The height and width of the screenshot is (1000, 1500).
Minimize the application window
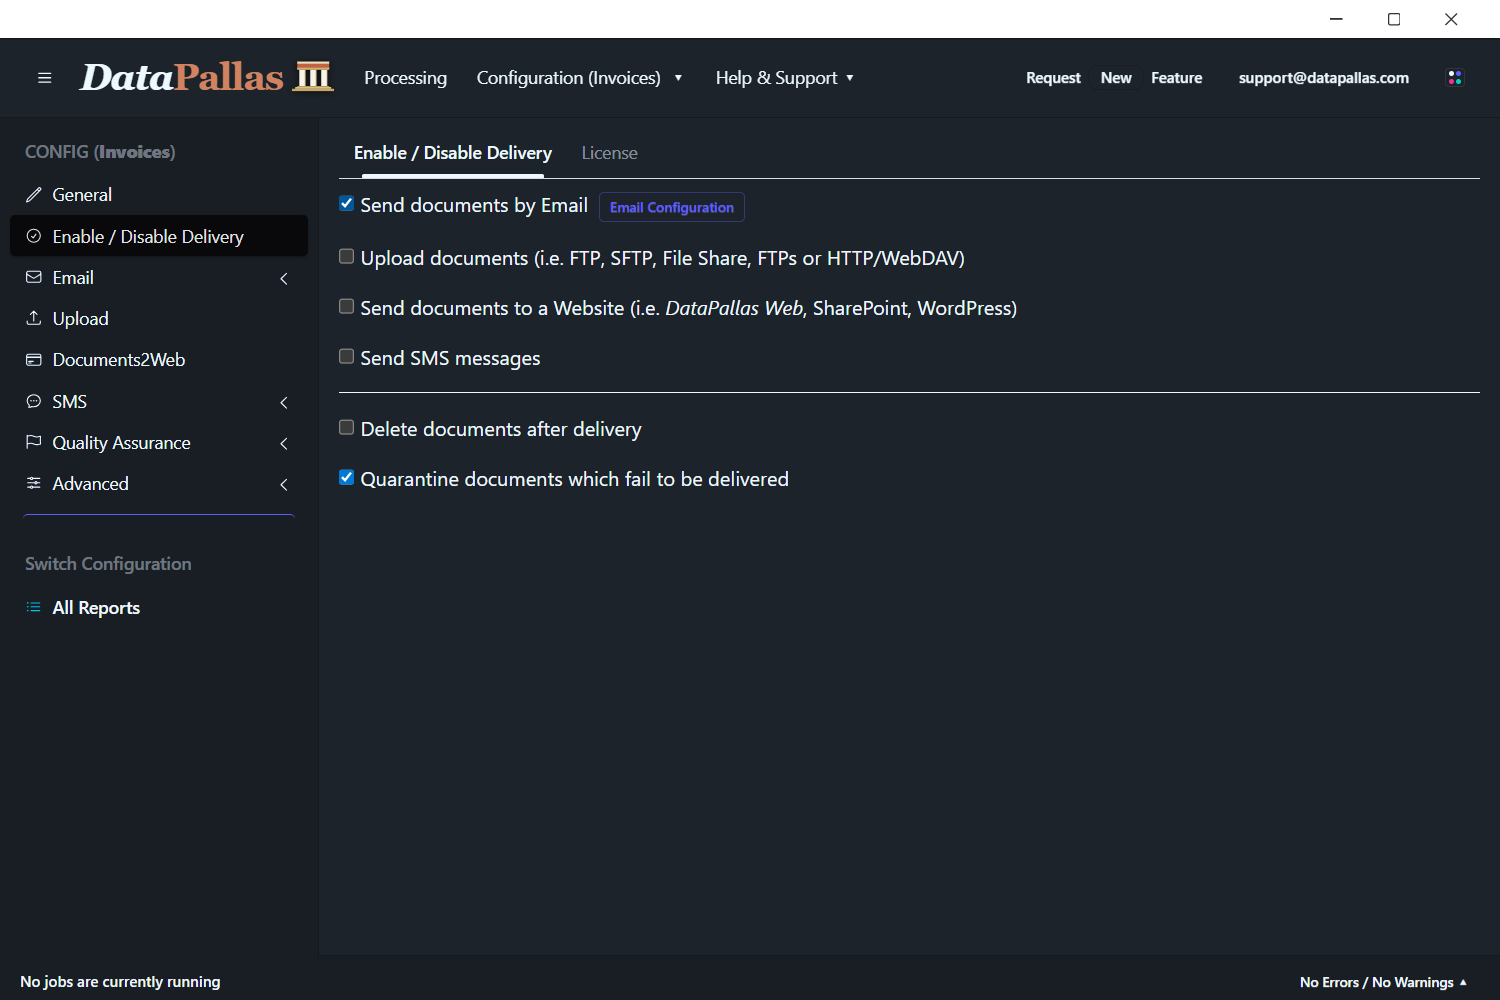tap(1336, 19)
